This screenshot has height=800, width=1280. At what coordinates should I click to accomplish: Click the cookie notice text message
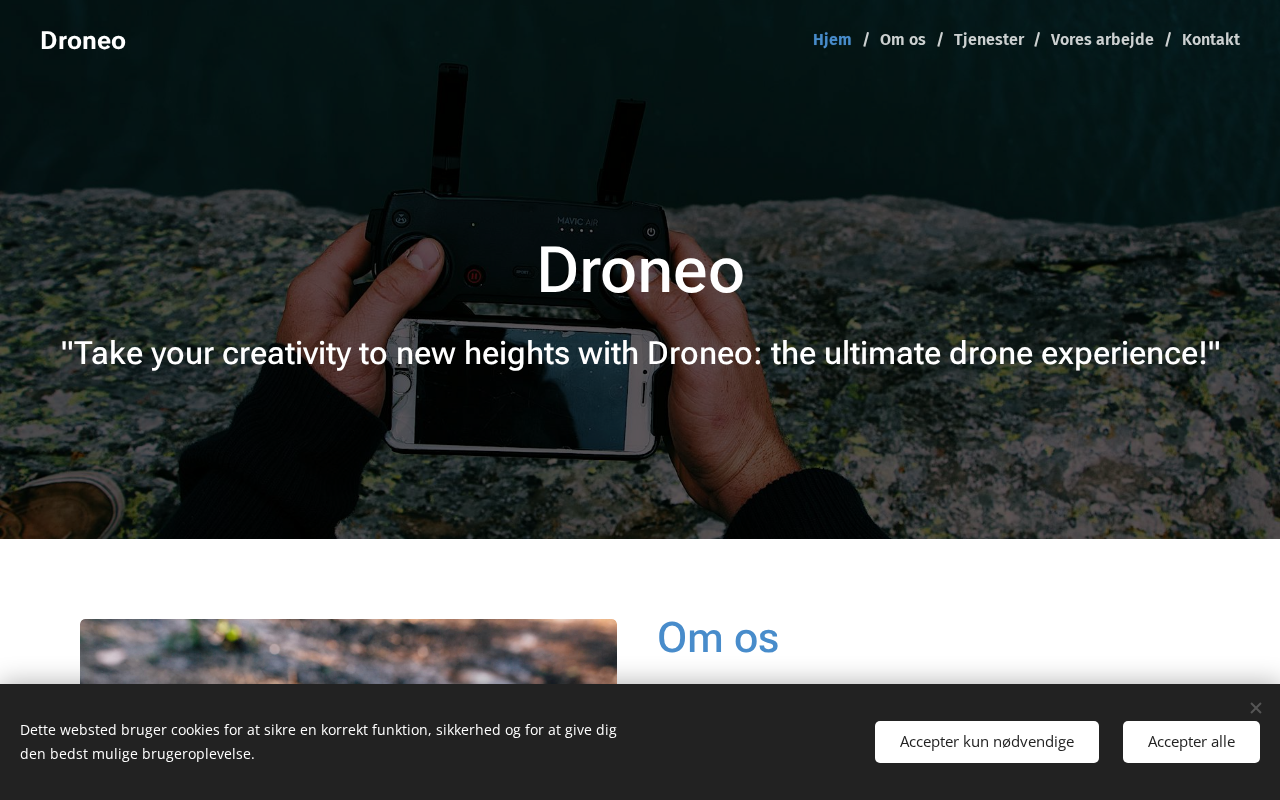[x=318, y=742]
